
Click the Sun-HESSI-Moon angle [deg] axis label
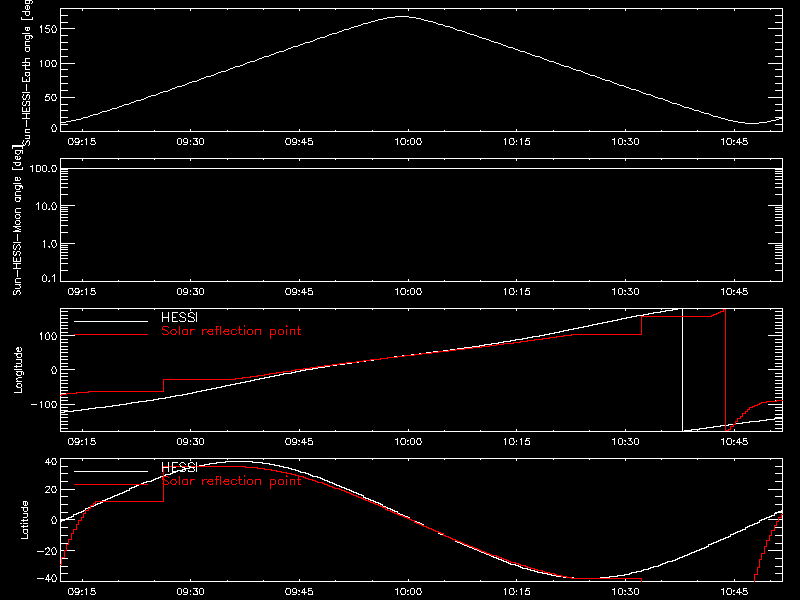[17, 219]
